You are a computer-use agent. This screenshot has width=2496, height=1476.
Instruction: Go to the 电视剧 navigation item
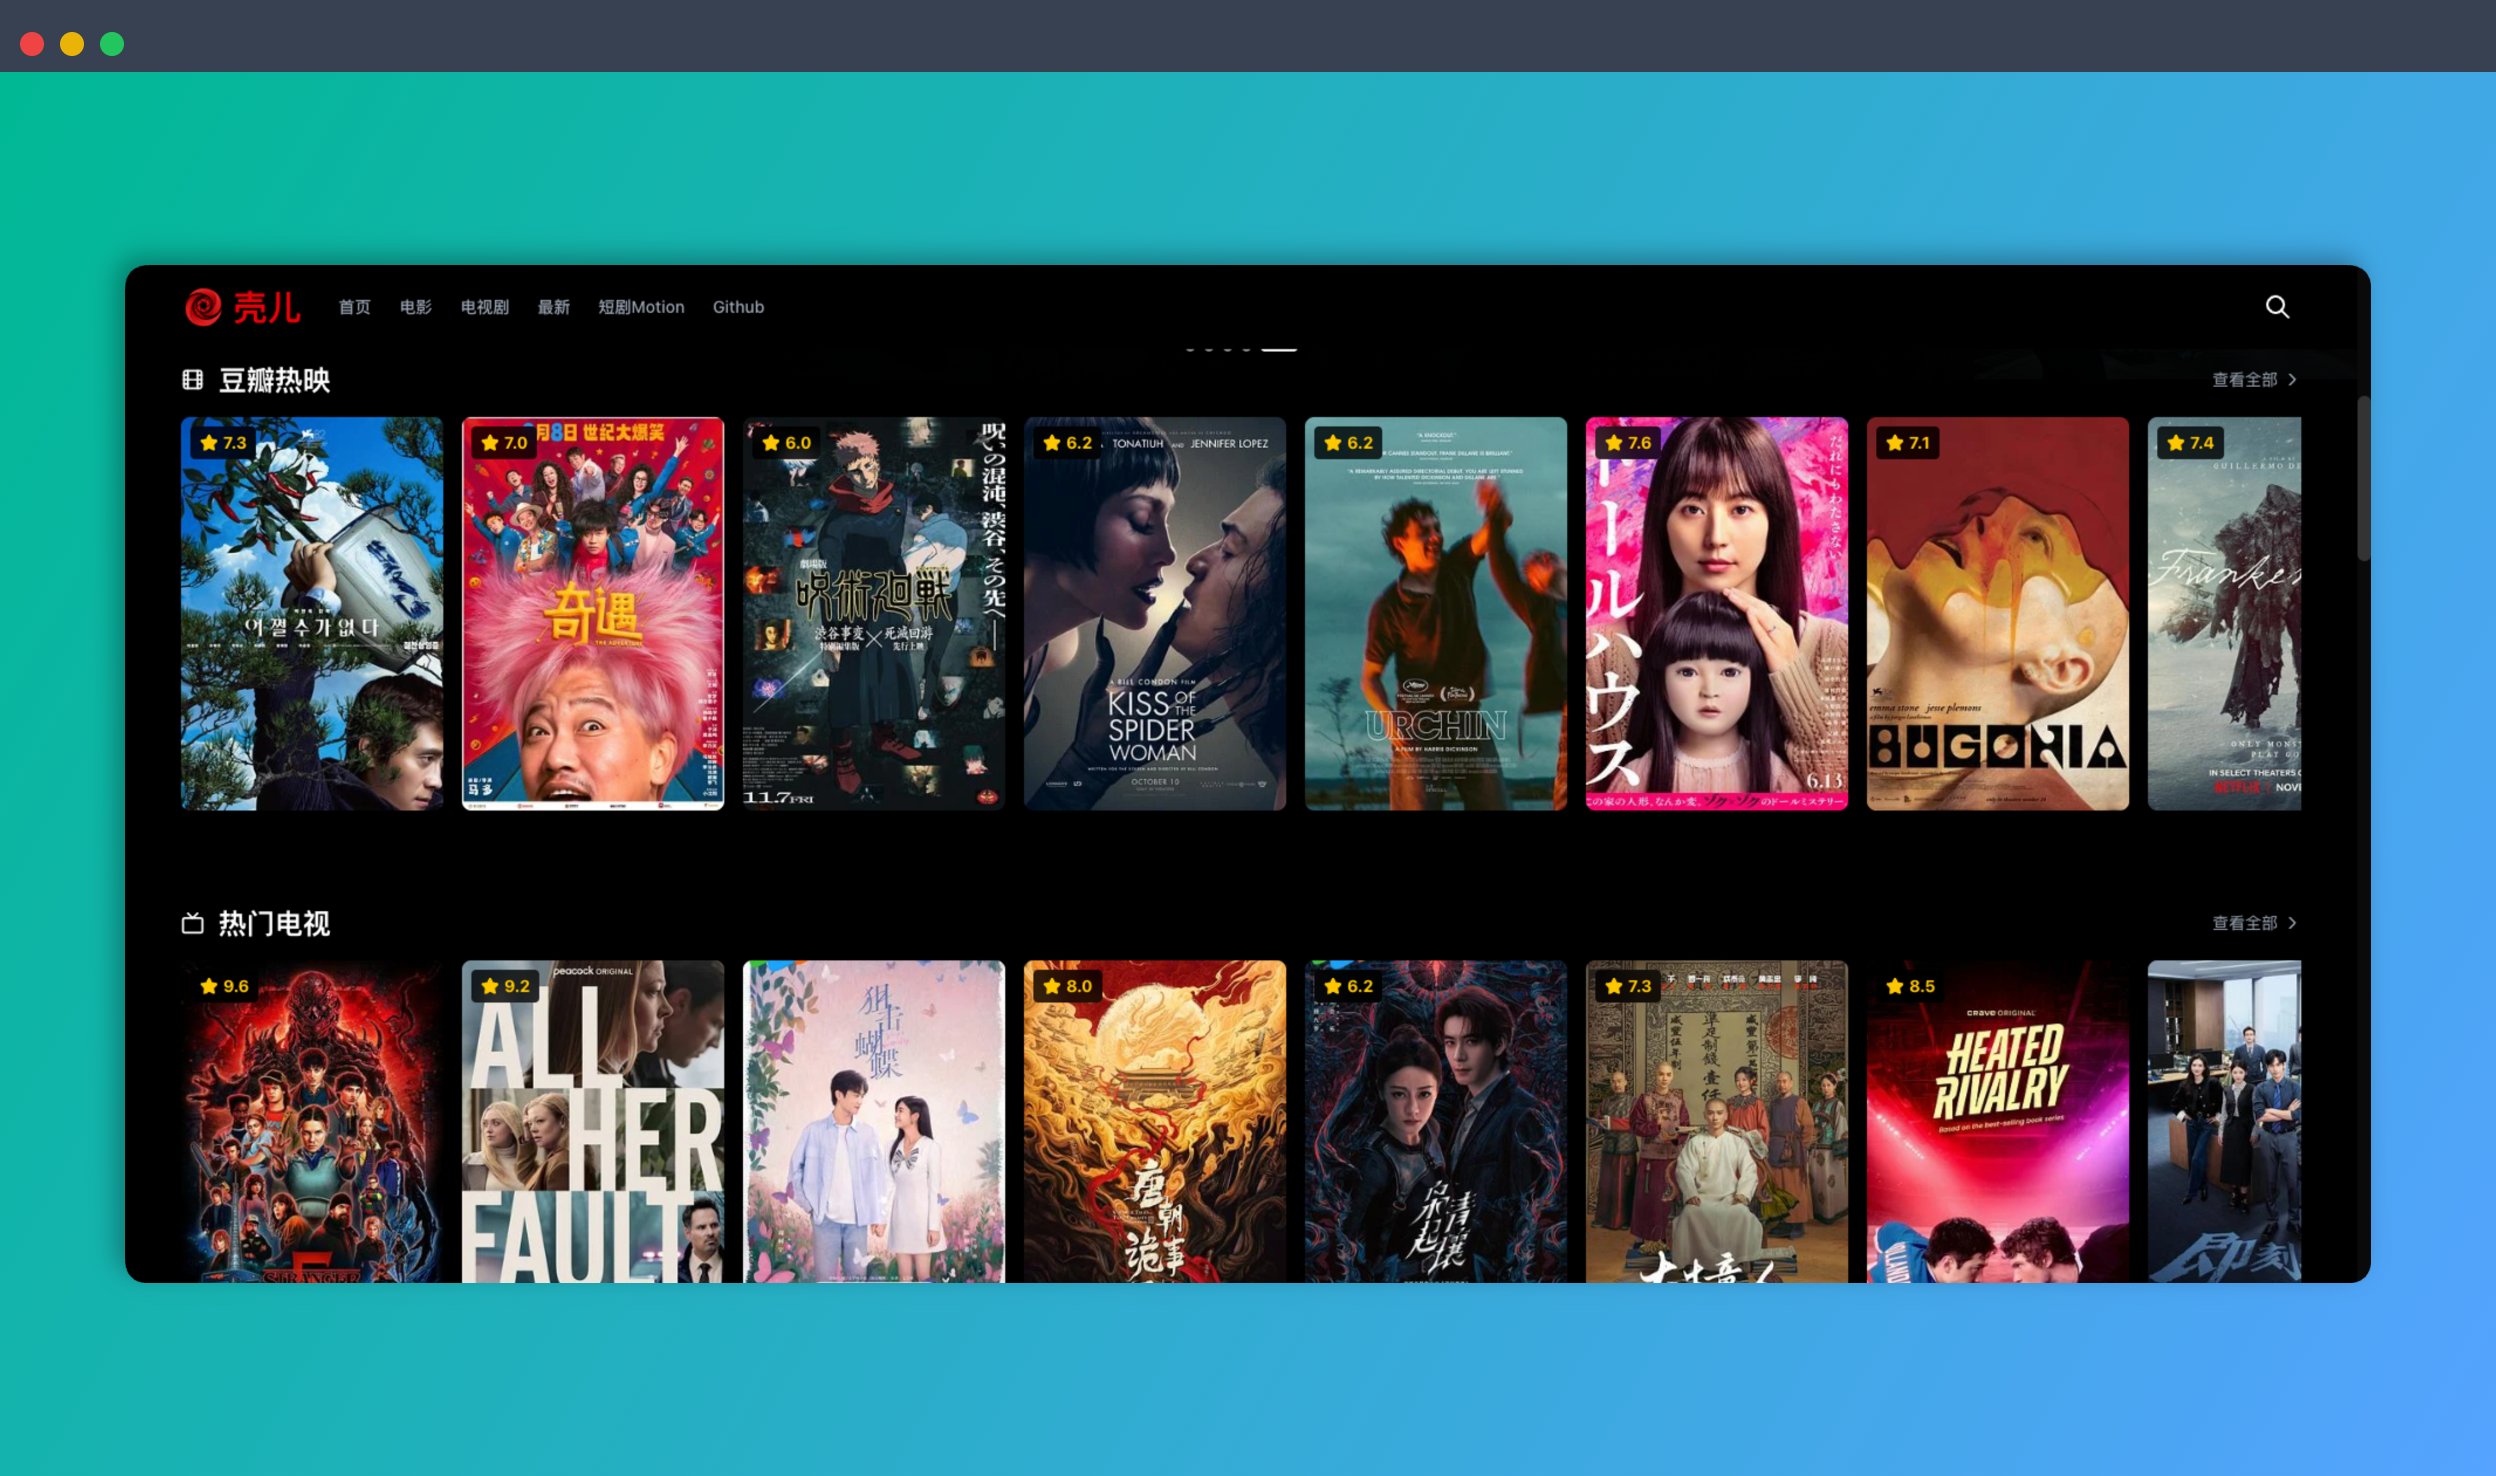click(x=484, y=307)
